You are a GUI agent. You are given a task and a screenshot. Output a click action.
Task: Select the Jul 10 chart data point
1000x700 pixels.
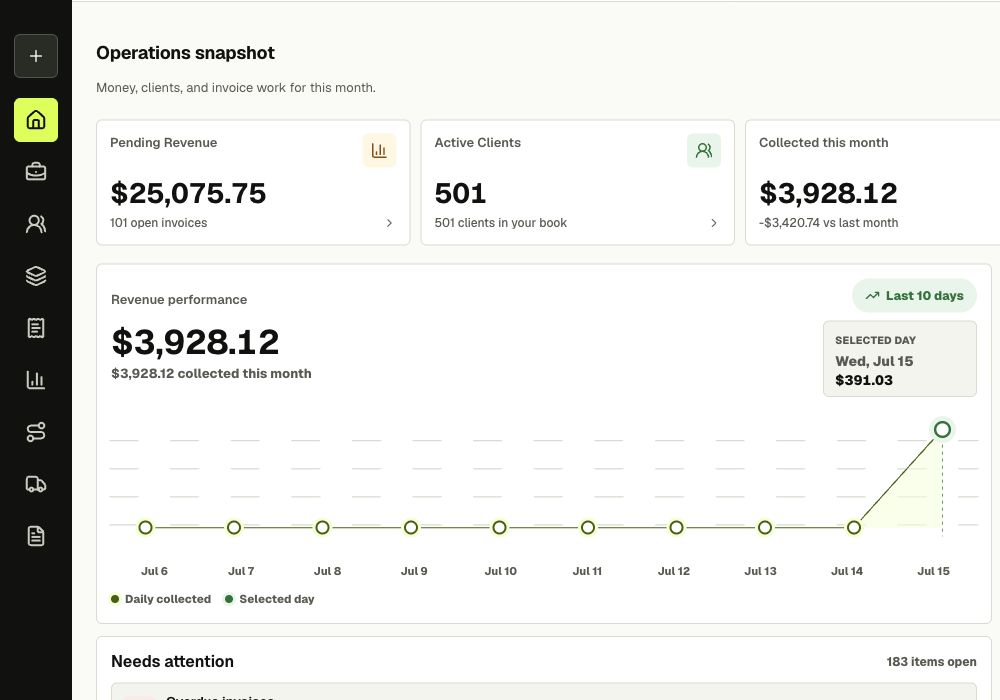click(499, 527)
